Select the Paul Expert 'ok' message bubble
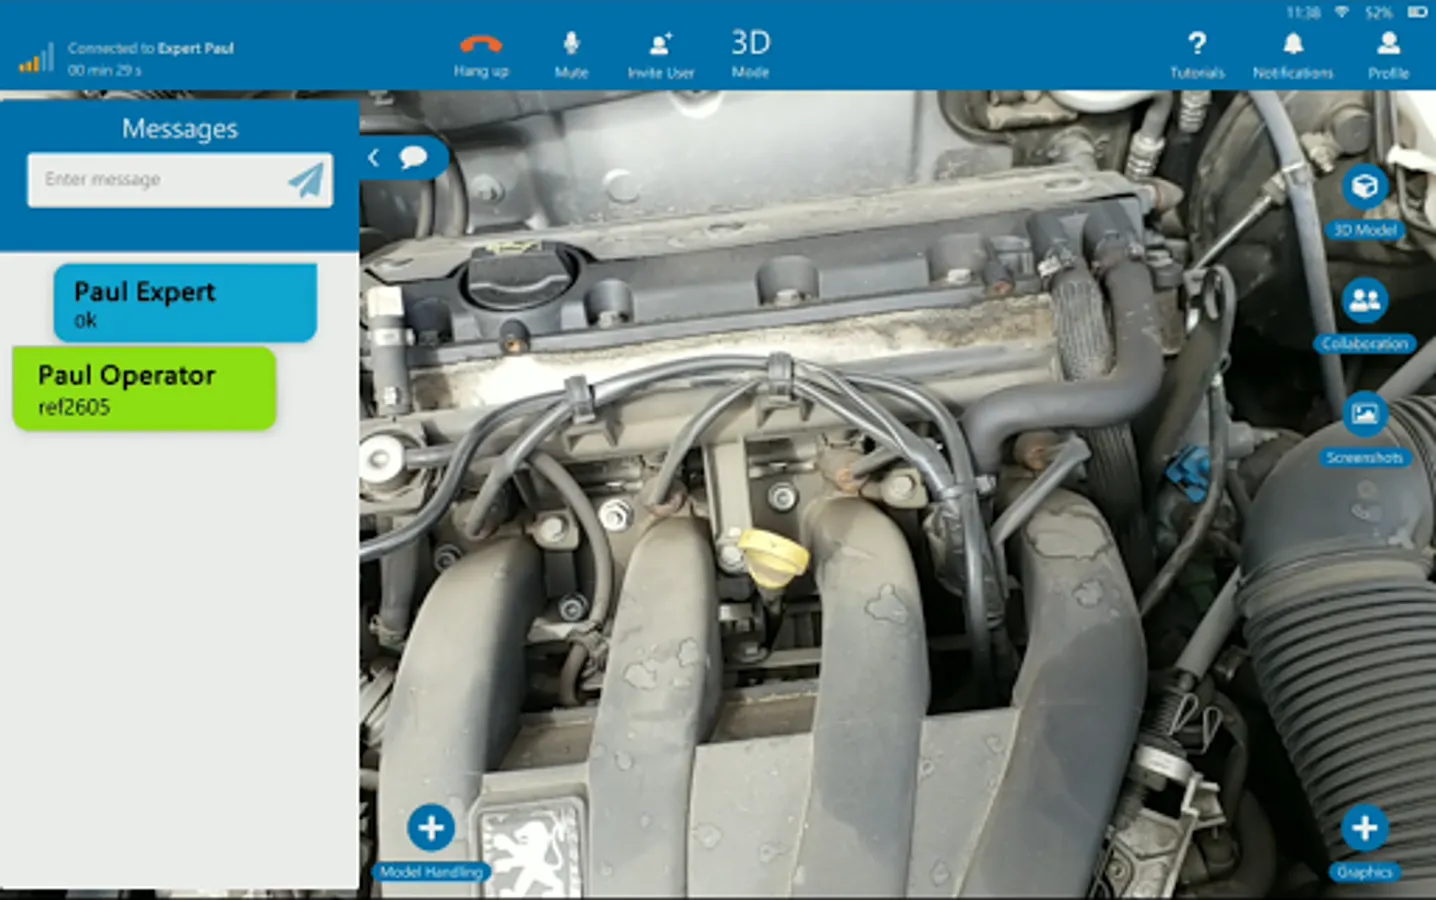This screenshot has width=1436, height=900. pyautogui.click(x=185, y=302)
